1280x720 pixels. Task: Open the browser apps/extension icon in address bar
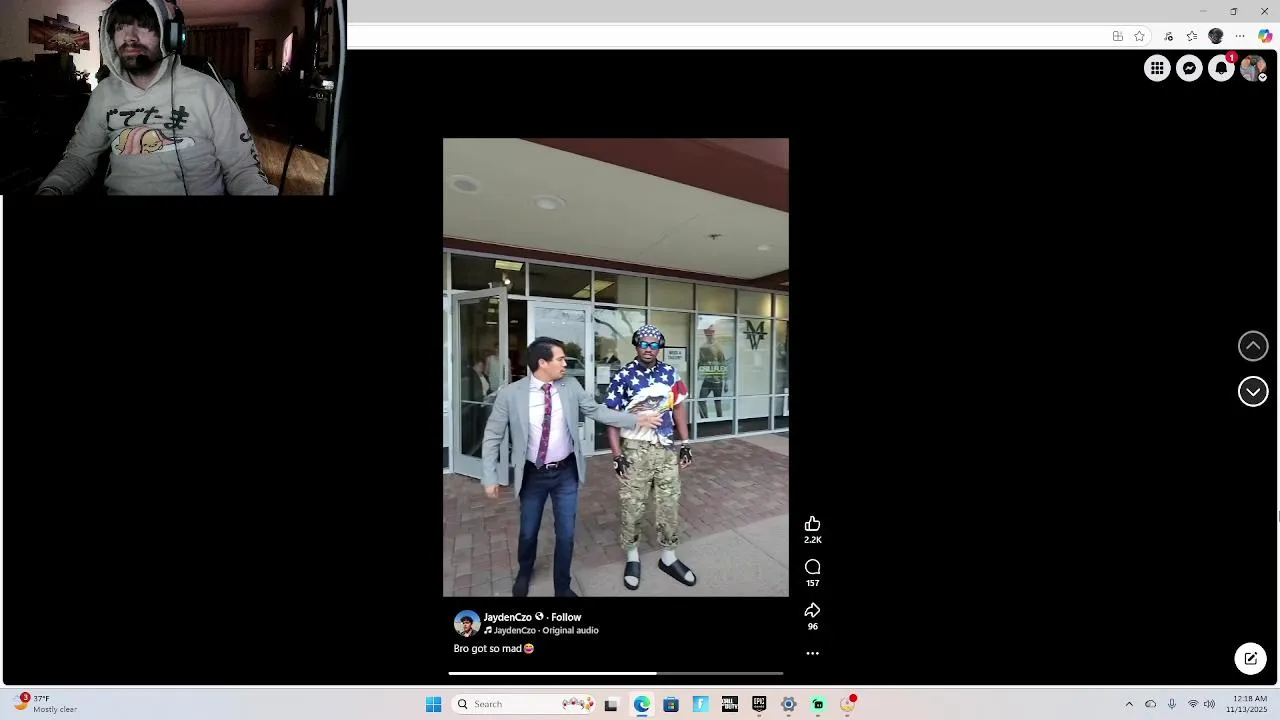1118,36
